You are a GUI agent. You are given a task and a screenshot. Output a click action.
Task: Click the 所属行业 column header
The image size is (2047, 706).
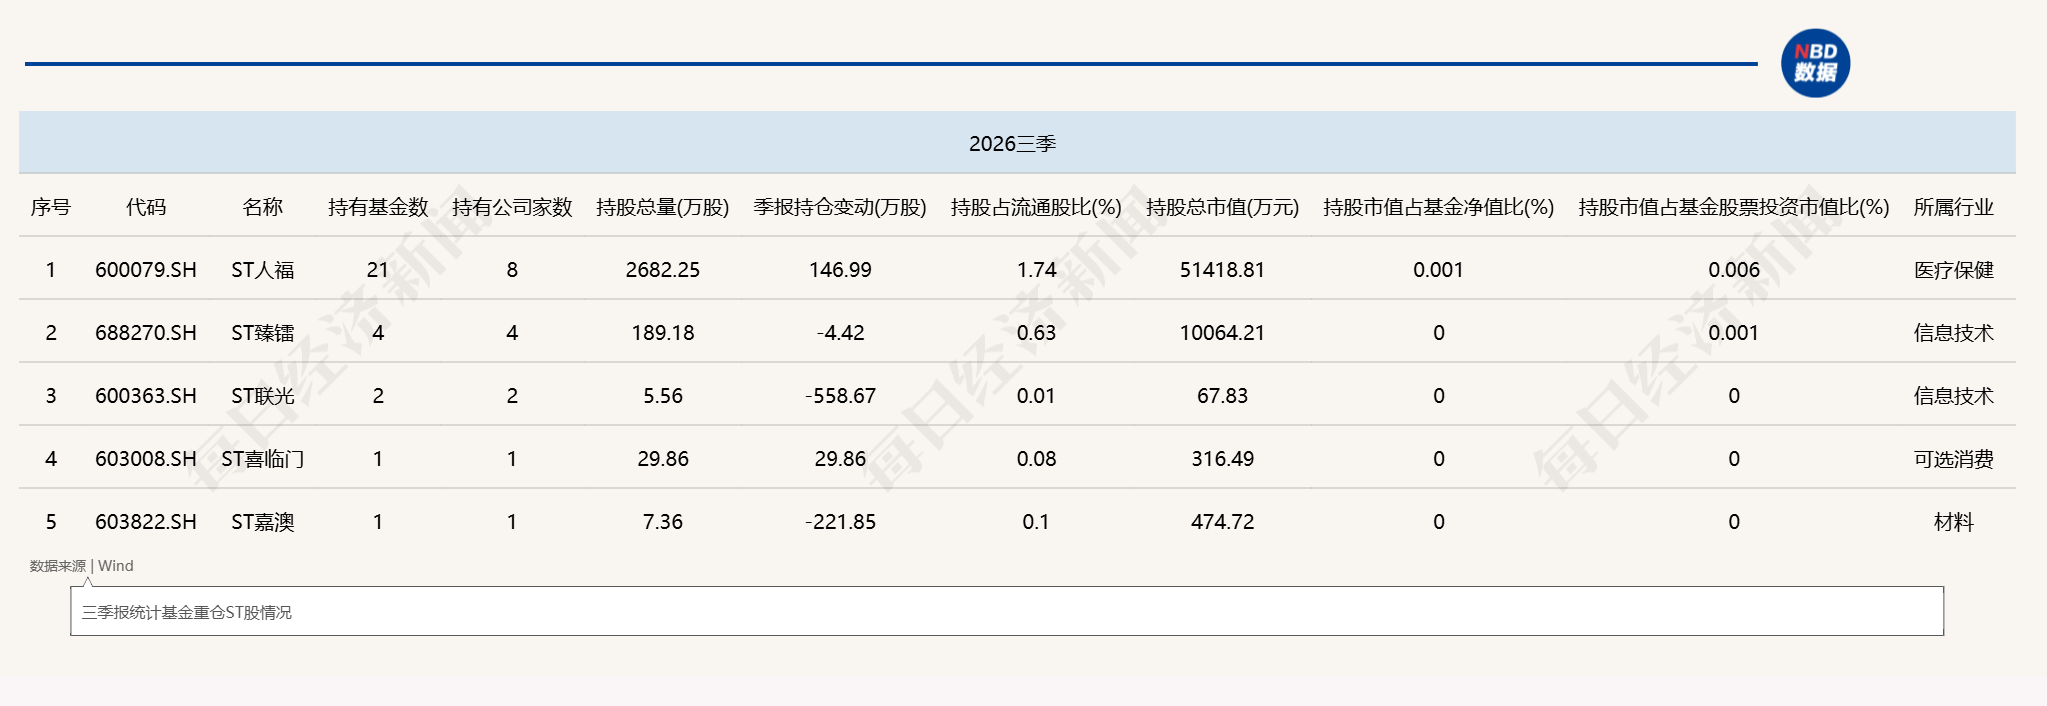tap(1954, 207)
